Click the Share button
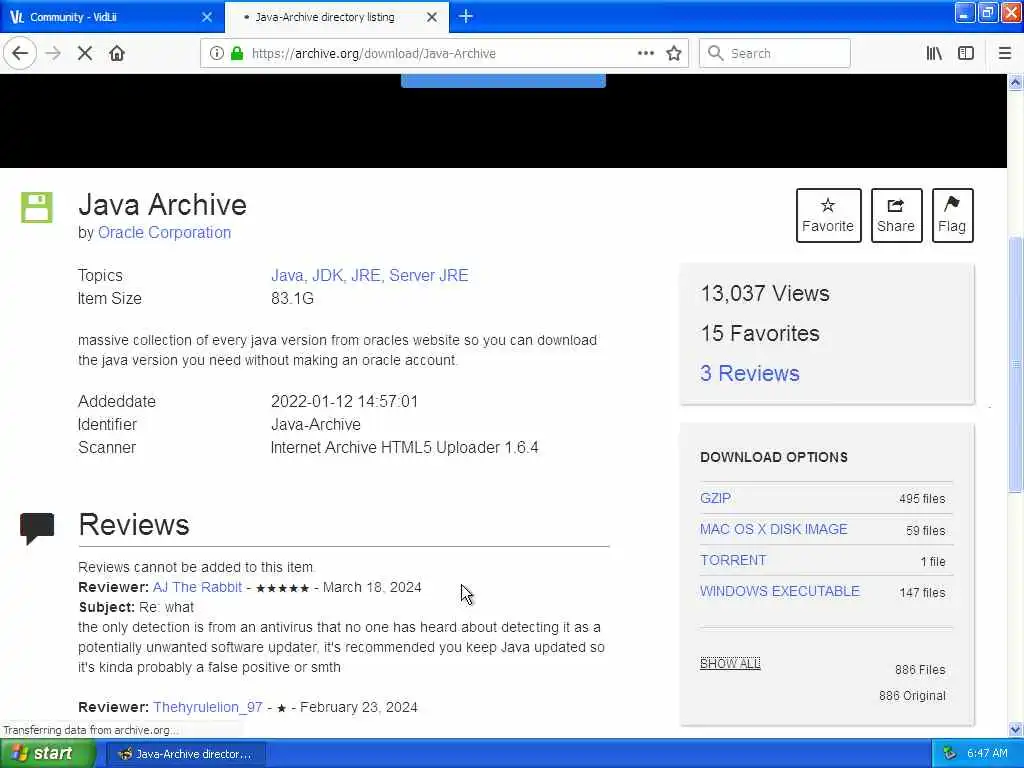This screenshot has width=1024, height=768. [896, 216]
